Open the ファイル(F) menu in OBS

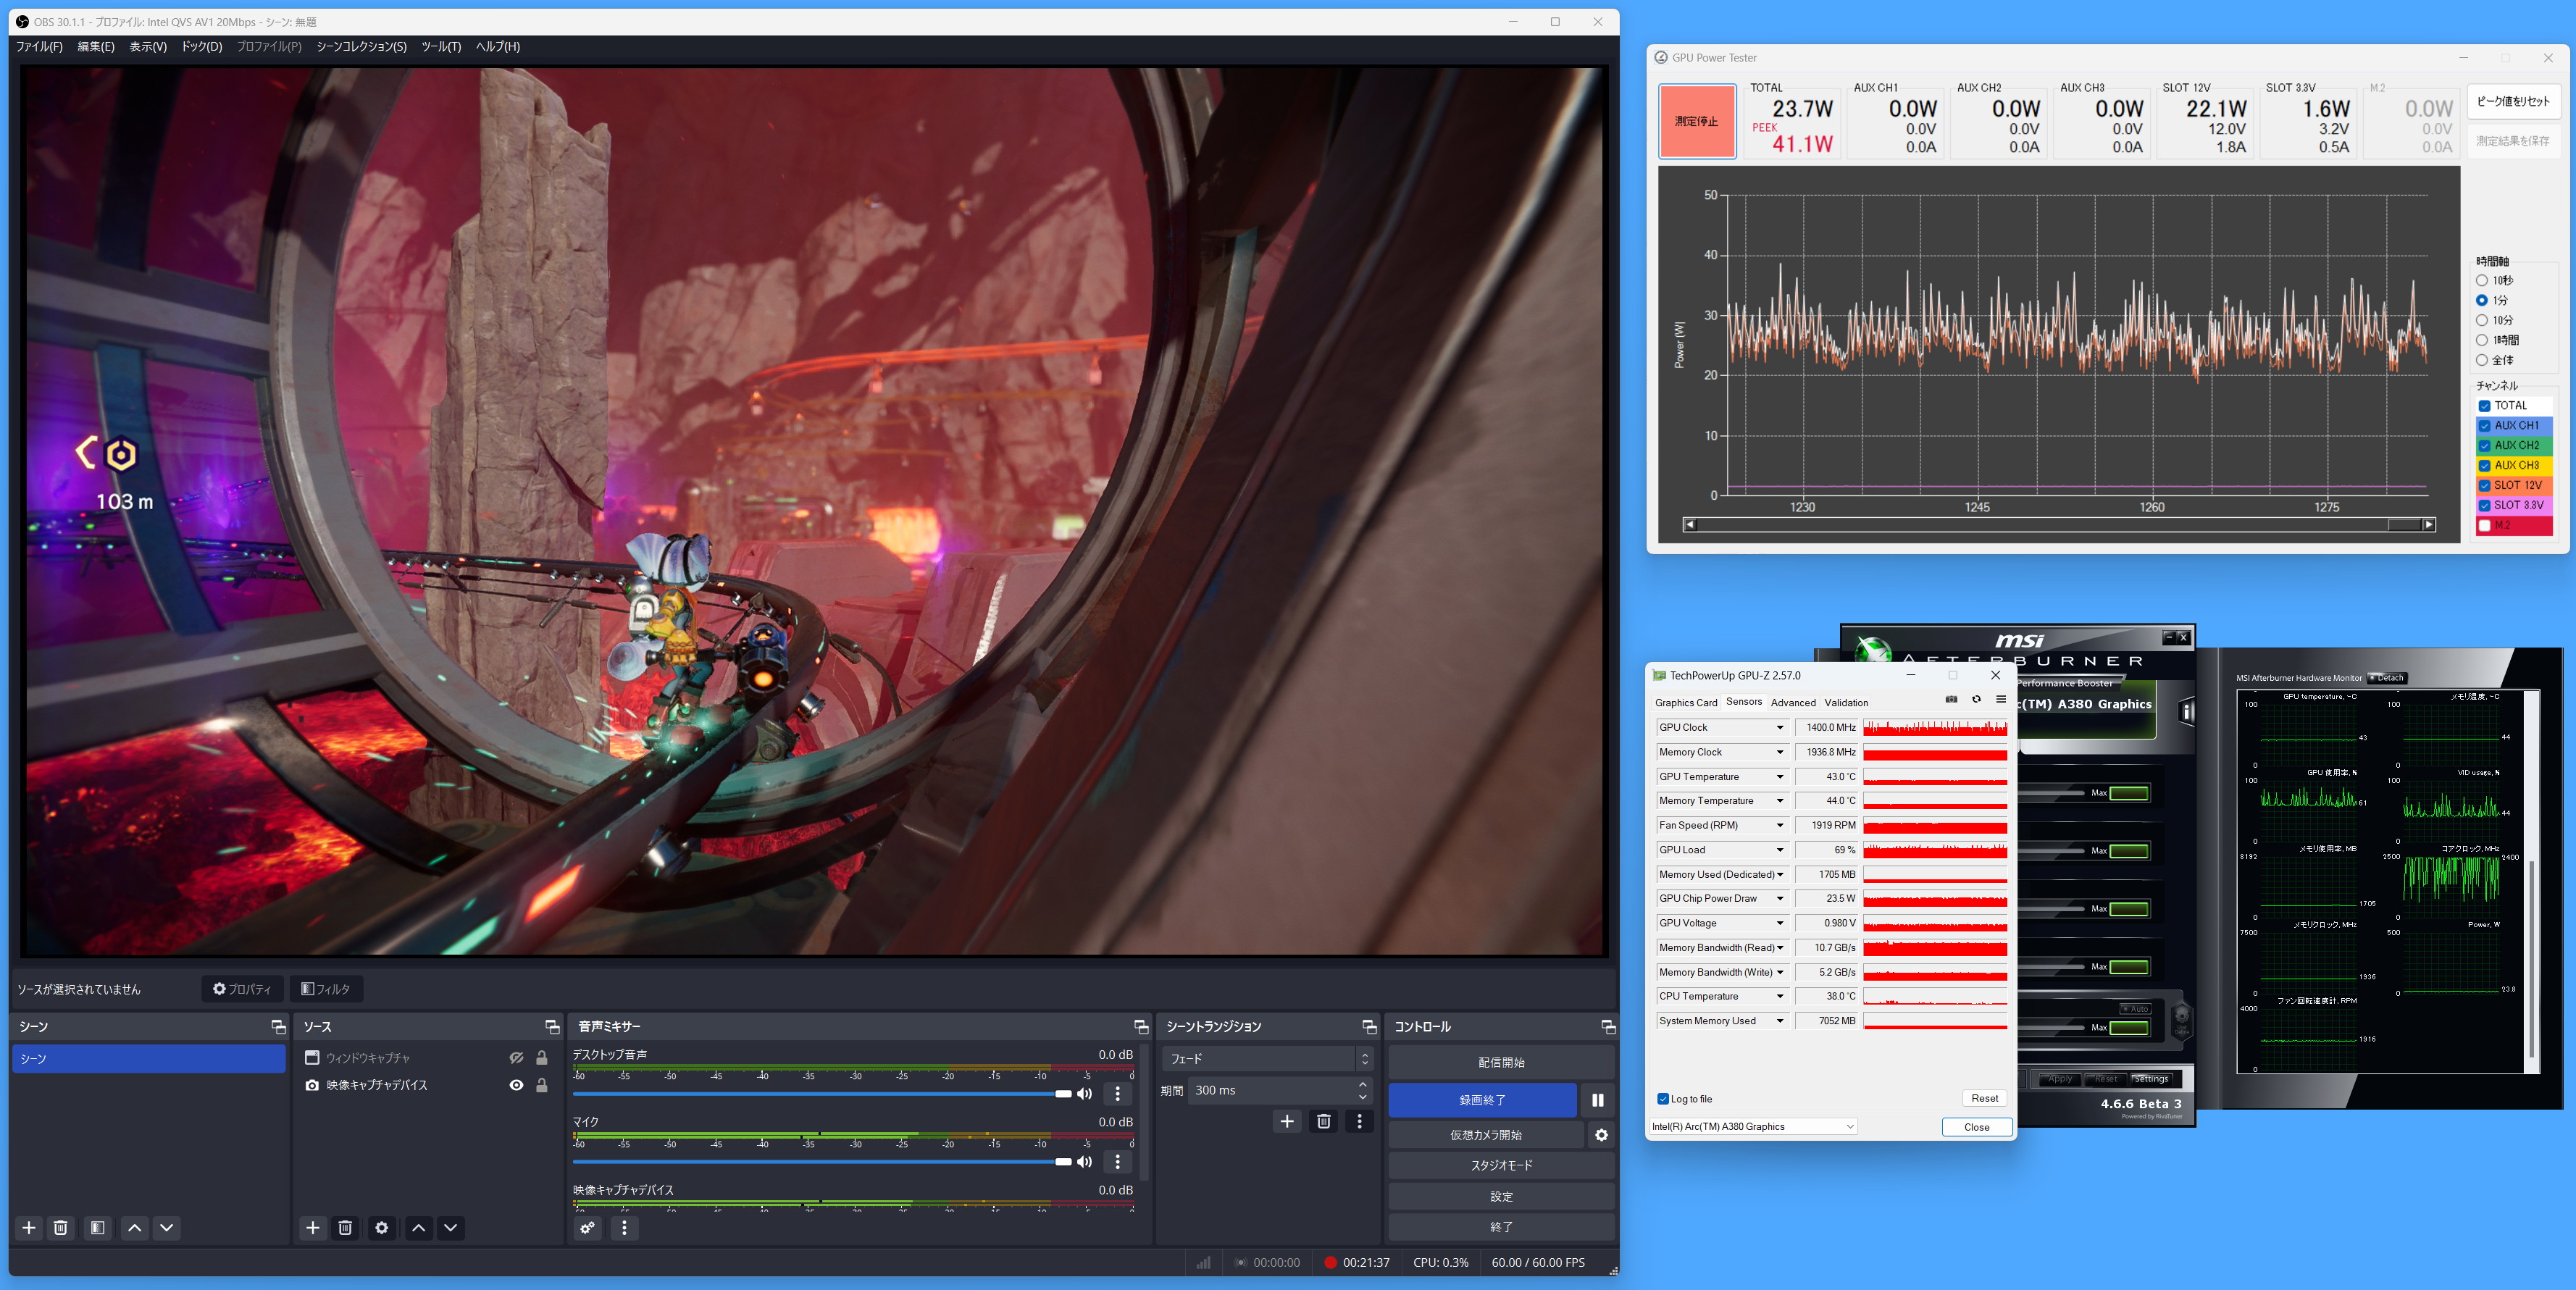point(39,47)
